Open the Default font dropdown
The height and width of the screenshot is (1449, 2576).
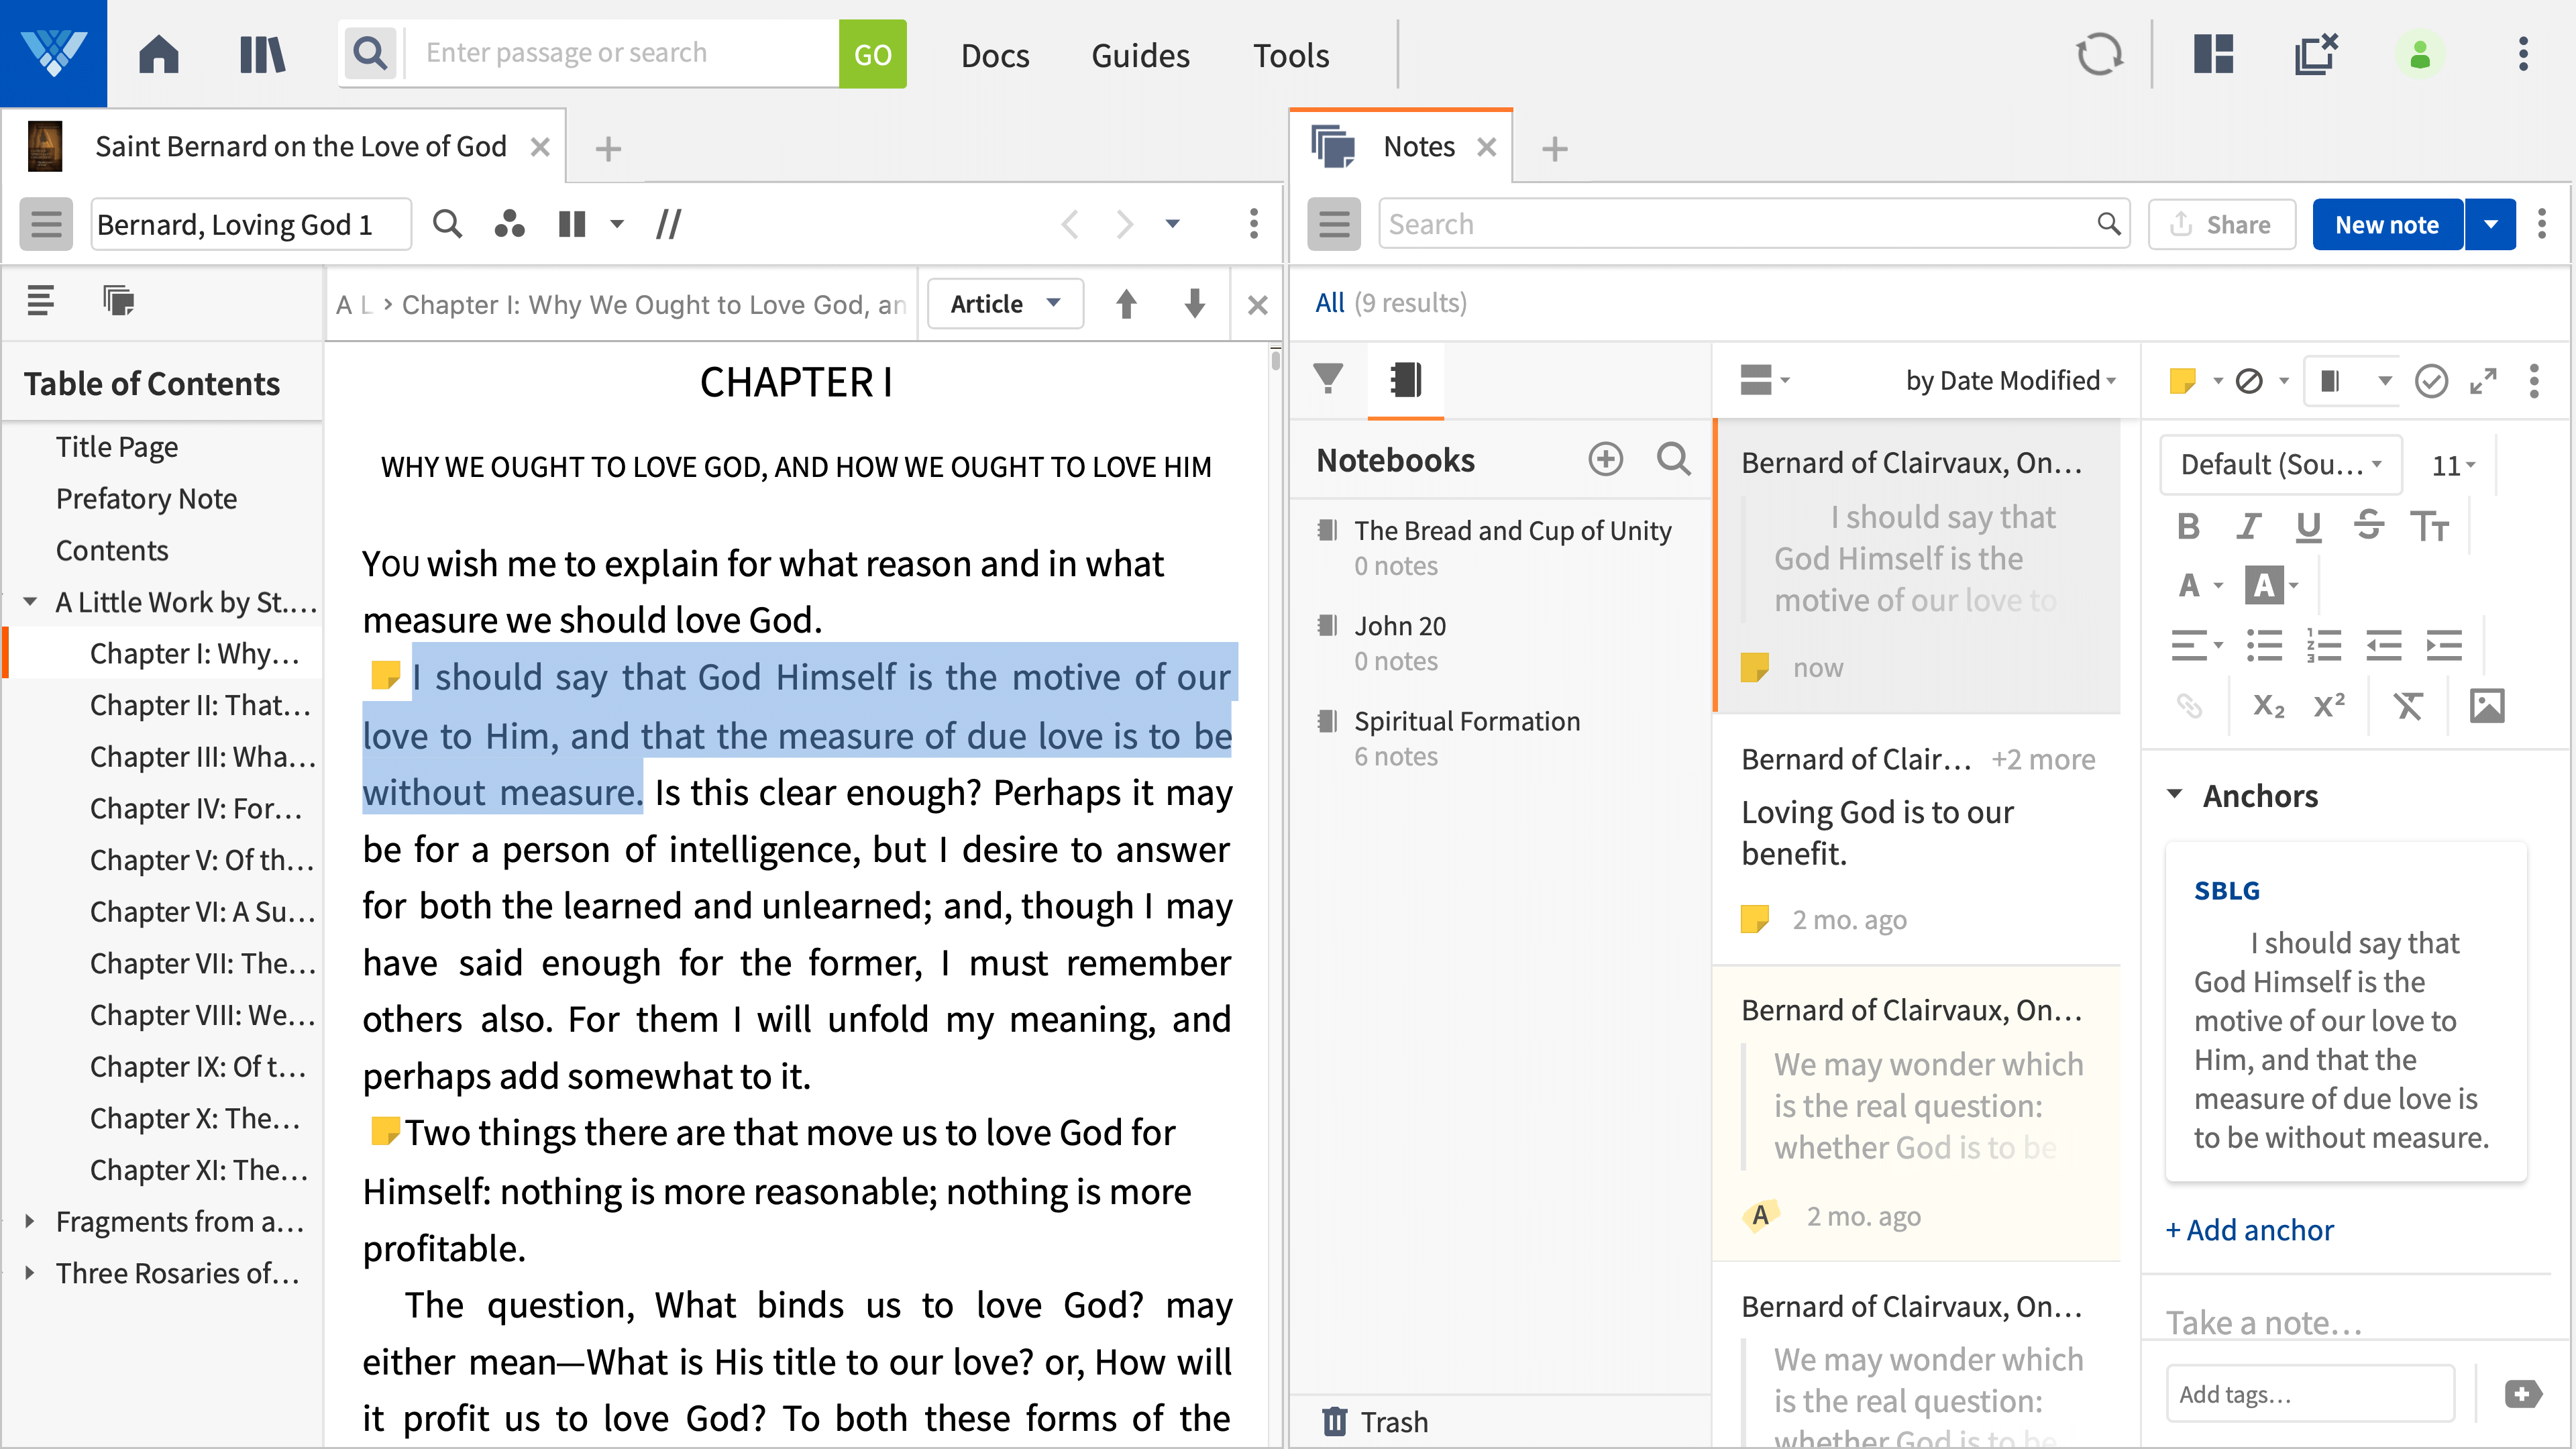pyautogui.click(x=2280, y=465)
